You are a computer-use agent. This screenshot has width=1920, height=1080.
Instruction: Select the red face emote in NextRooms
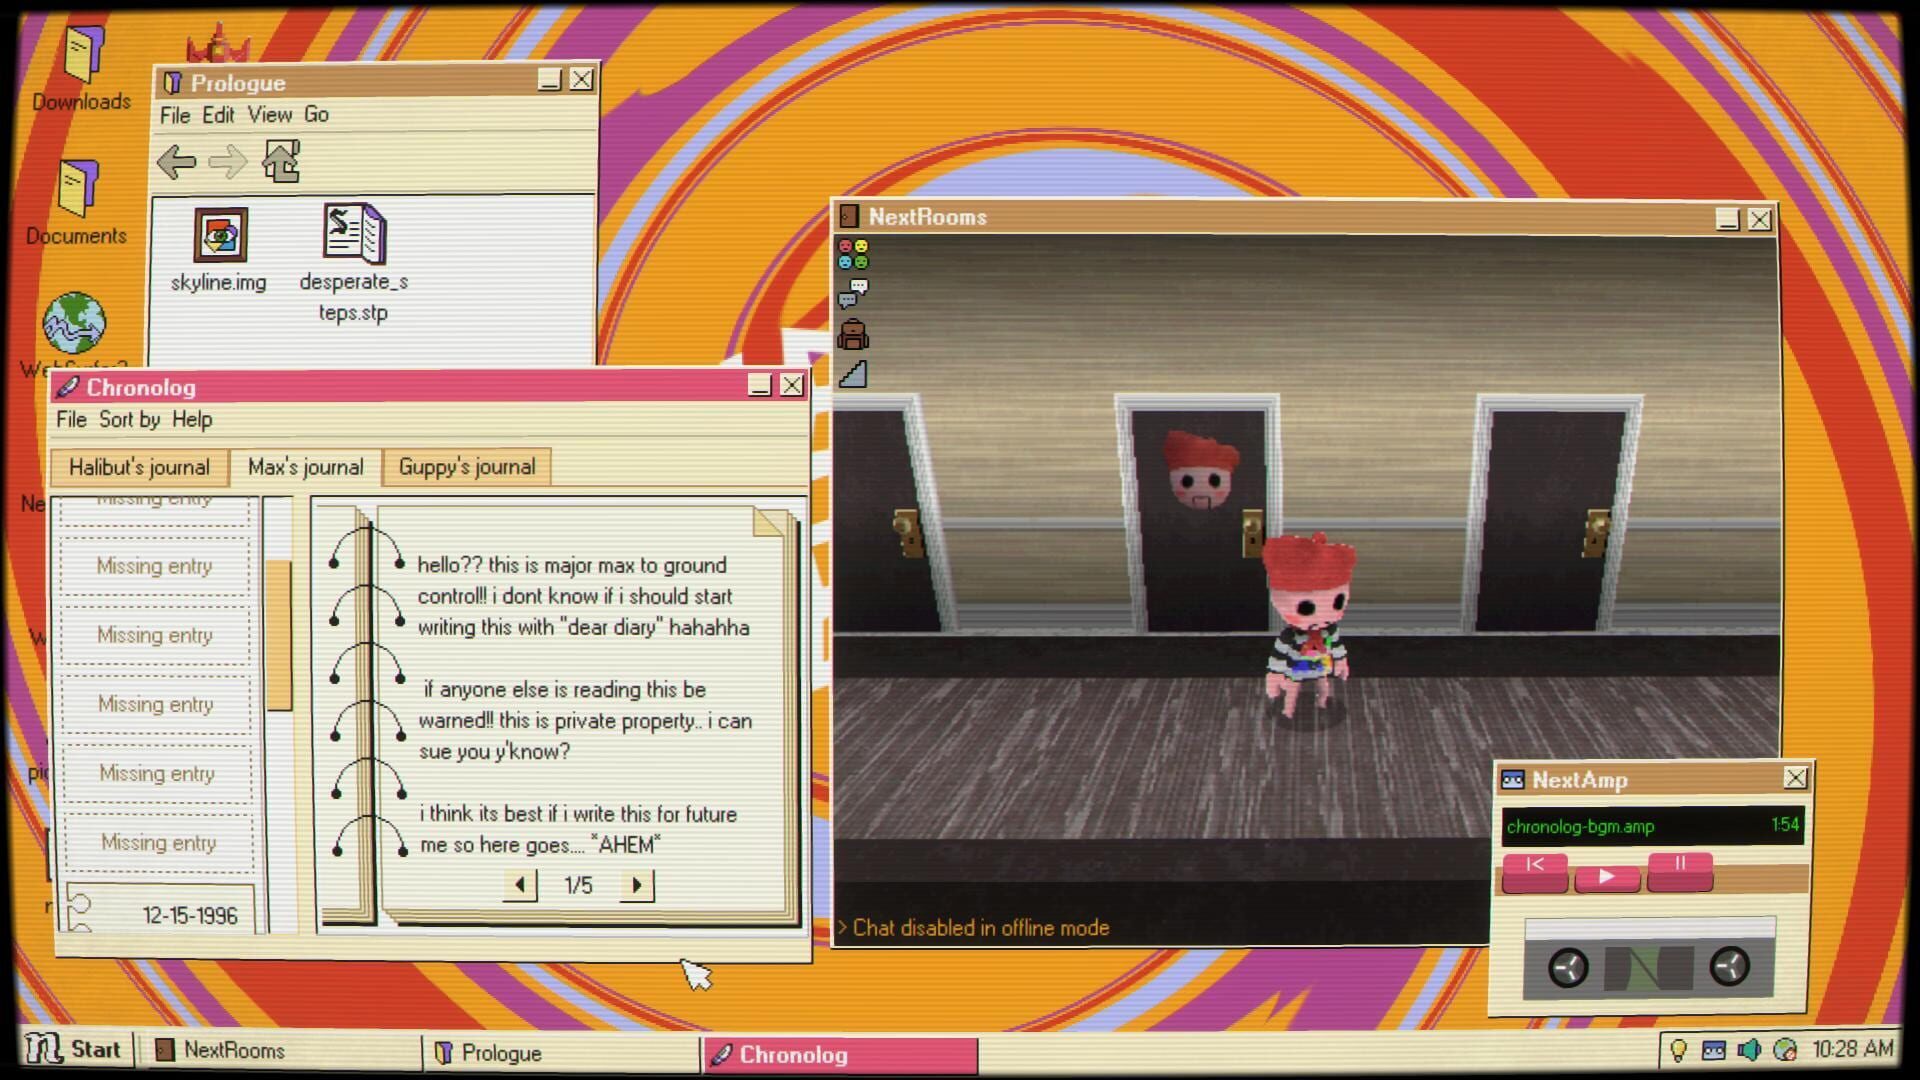click(x=845, y=246)
